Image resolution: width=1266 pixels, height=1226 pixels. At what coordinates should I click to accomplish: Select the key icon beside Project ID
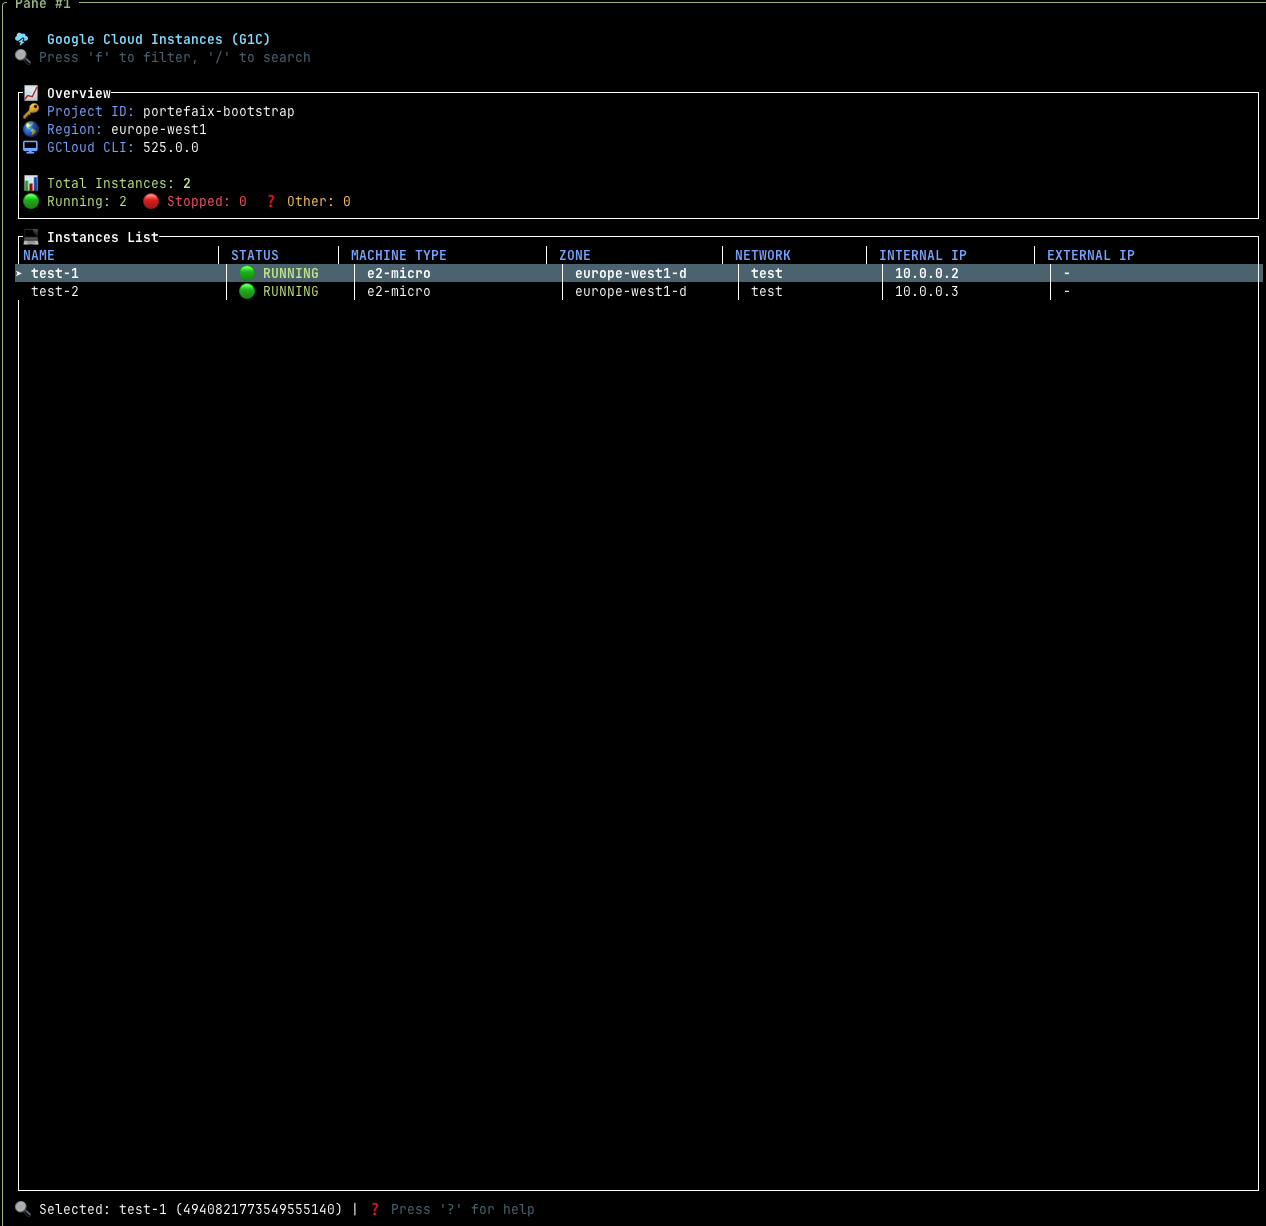coord(31,111)
